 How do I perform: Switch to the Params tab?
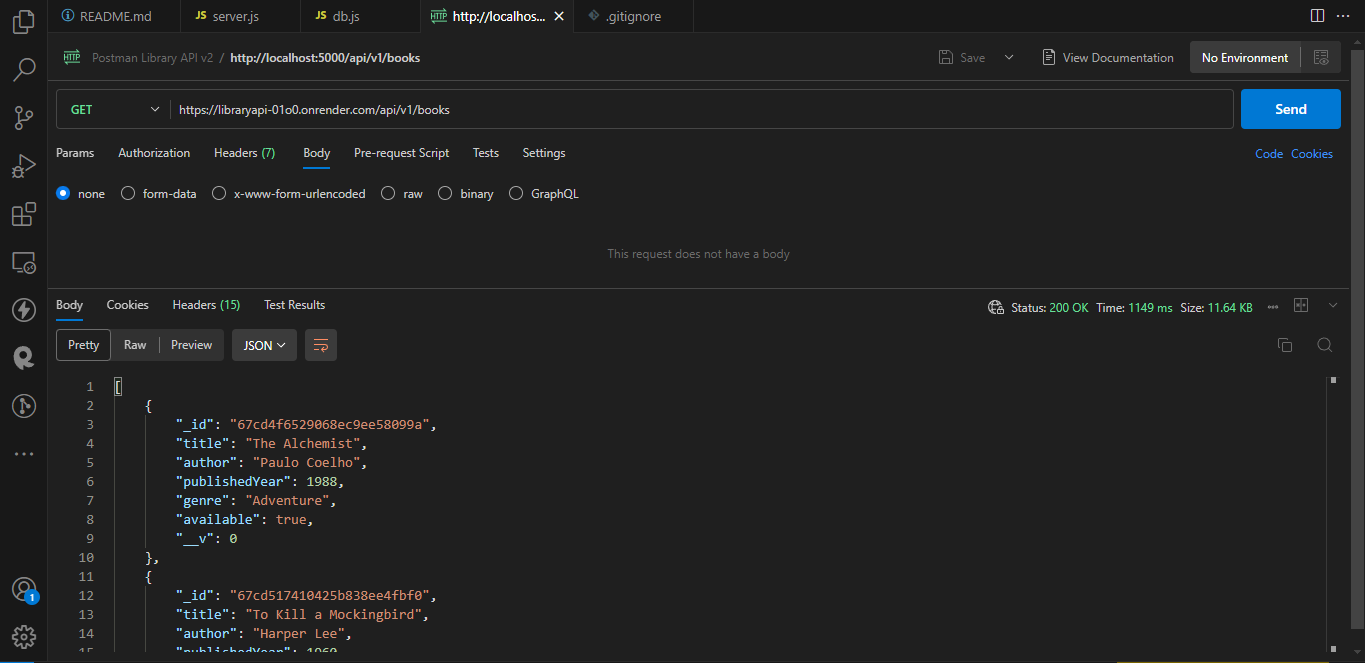point(75,153)
